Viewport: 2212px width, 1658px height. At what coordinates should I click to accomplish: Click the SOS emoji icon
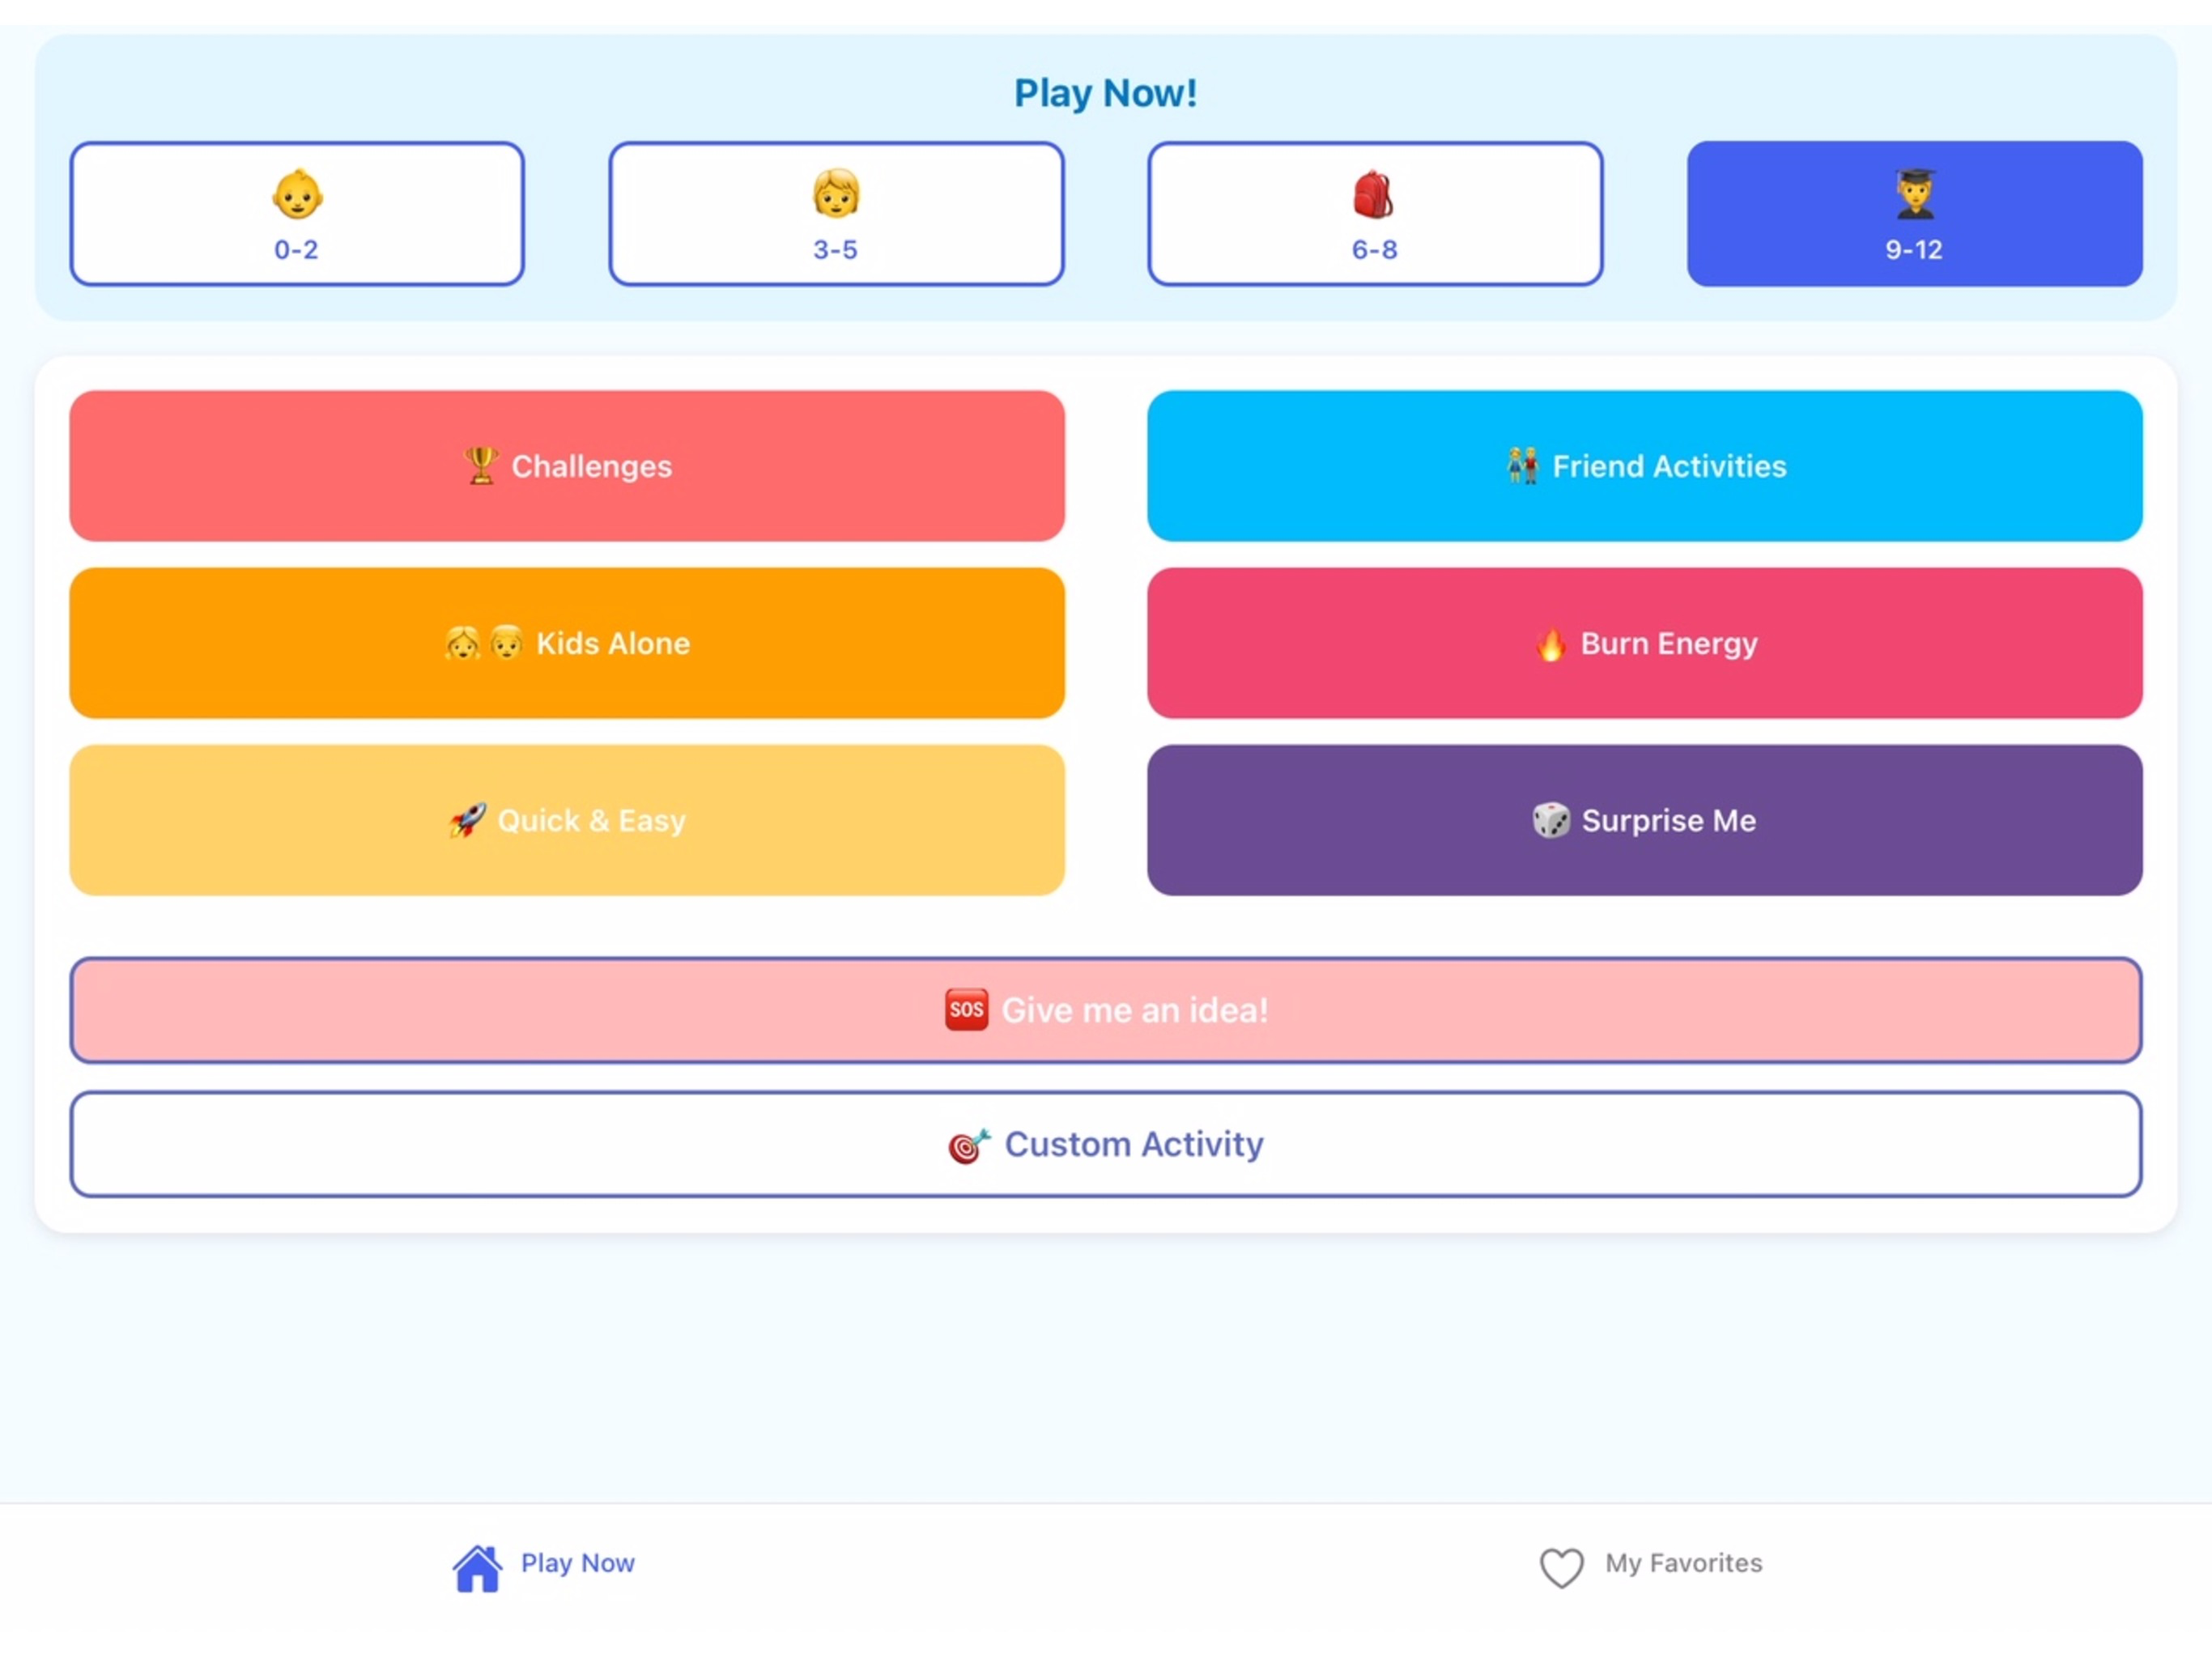966,1010
